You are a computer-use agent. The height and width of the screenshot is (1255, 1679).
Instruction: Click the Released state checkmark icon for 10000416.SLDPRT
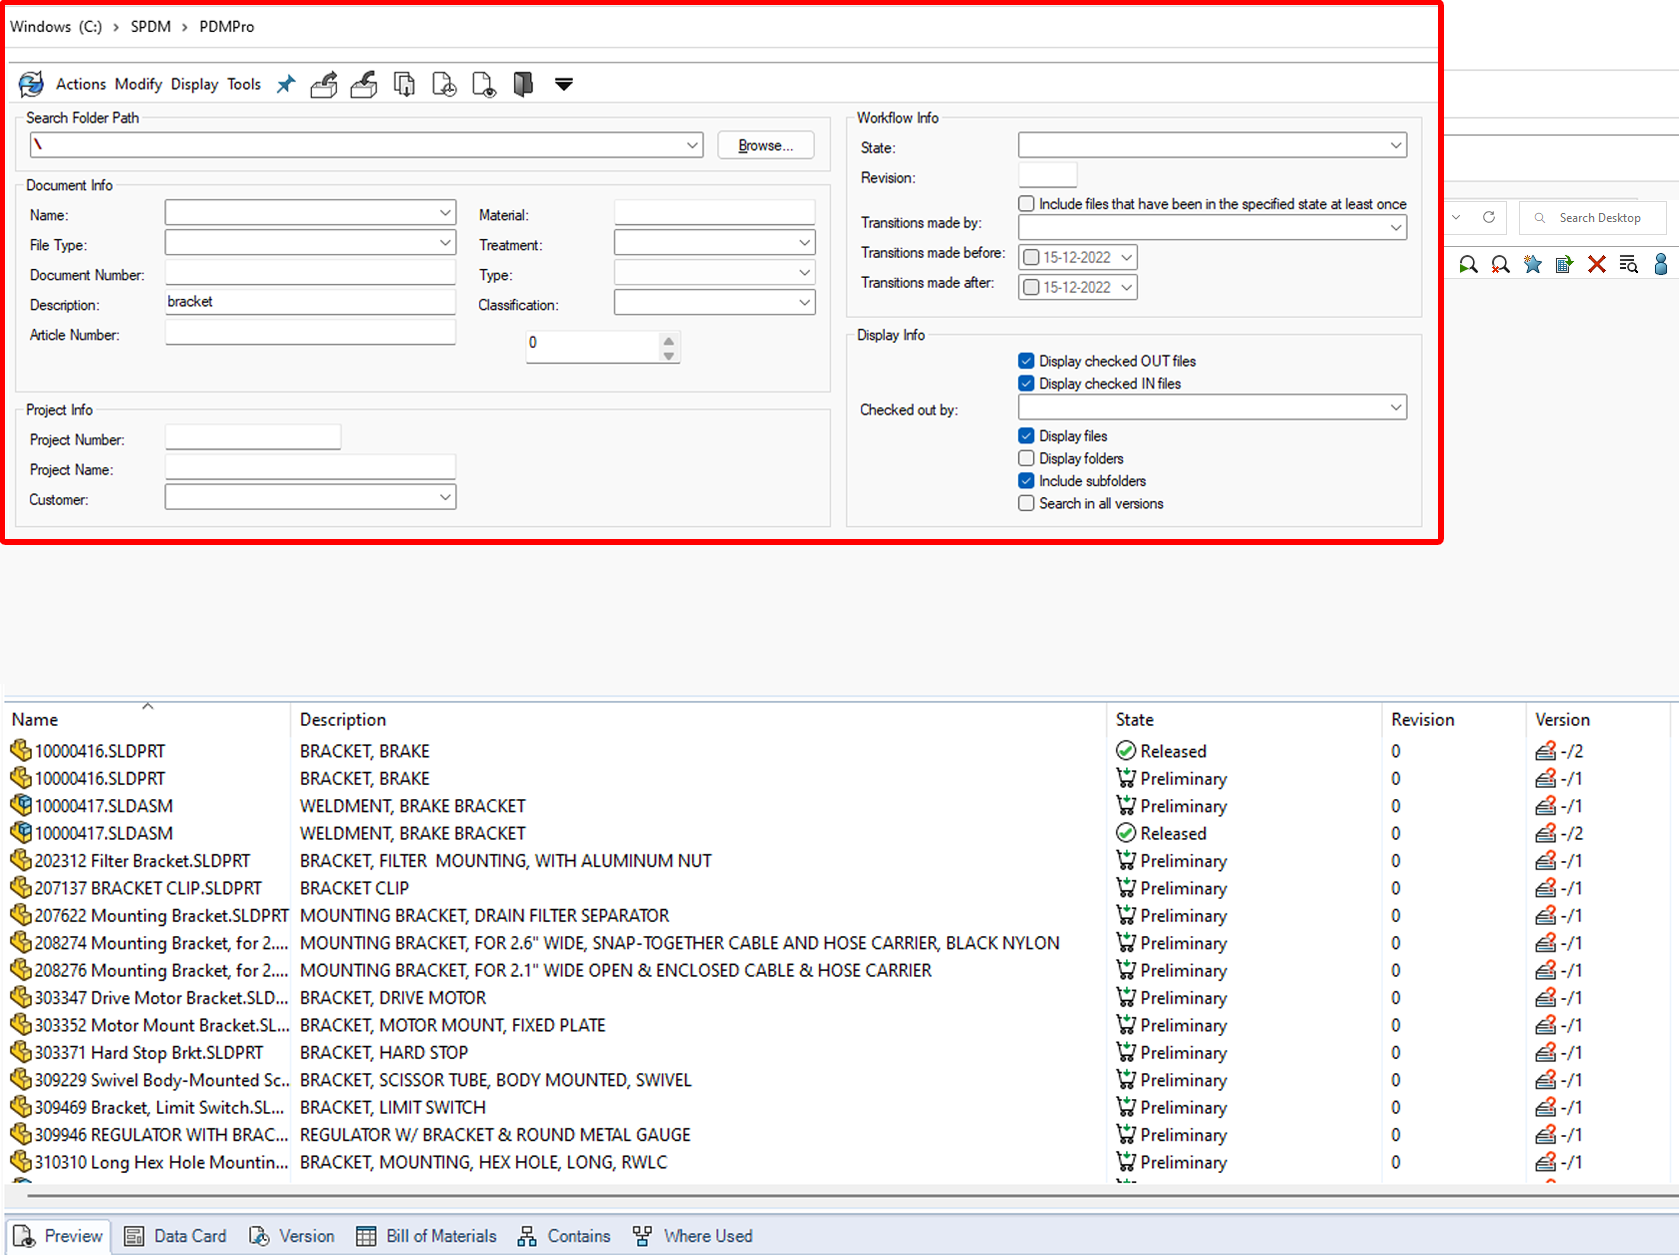[1126, 750]
